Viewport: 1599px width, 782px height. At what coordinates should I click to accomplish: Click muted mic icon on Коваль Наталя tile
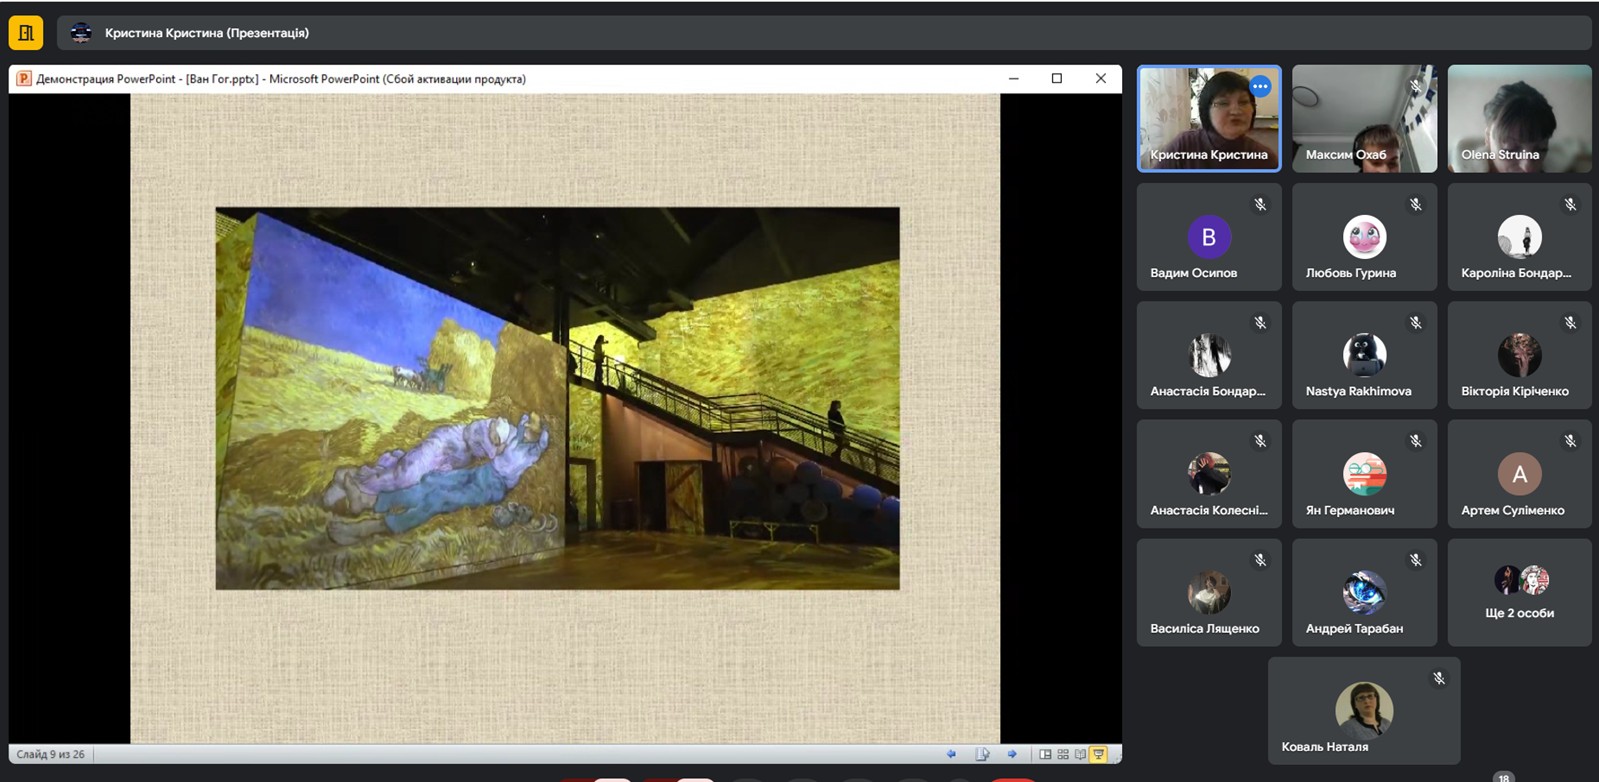coord(1439,679)
